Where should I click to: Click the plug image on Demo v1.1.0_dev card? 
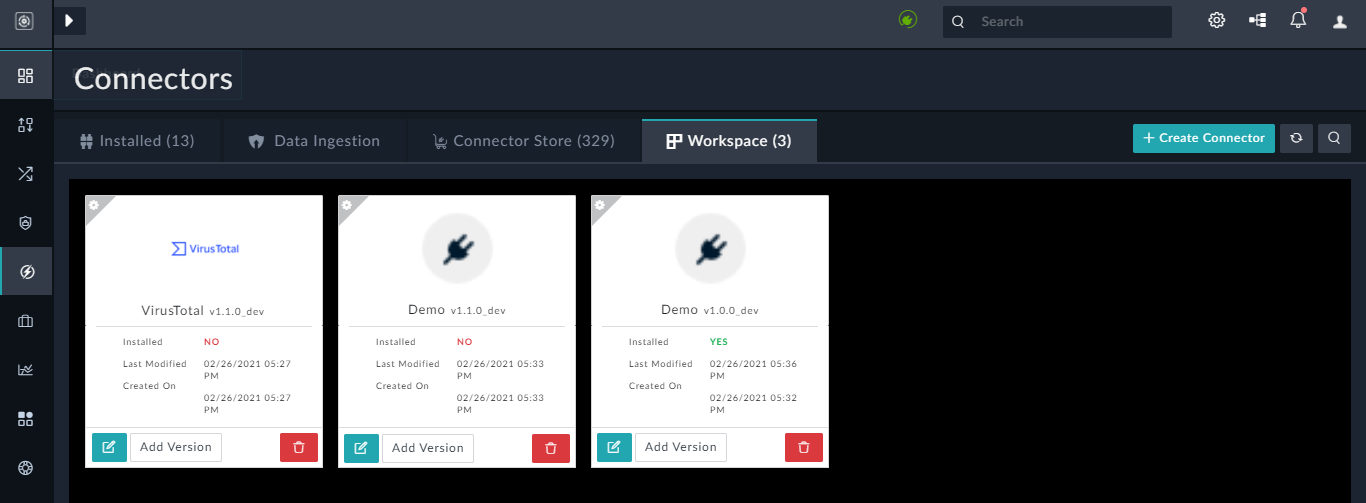click(x=457, y=248)
